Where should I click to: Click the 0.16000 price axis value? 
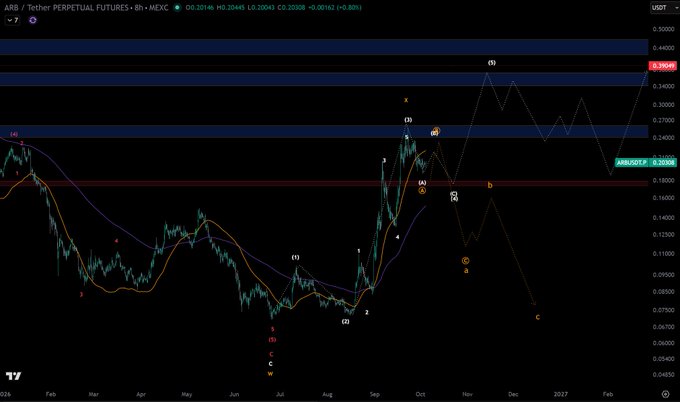[x=664, y=198]
